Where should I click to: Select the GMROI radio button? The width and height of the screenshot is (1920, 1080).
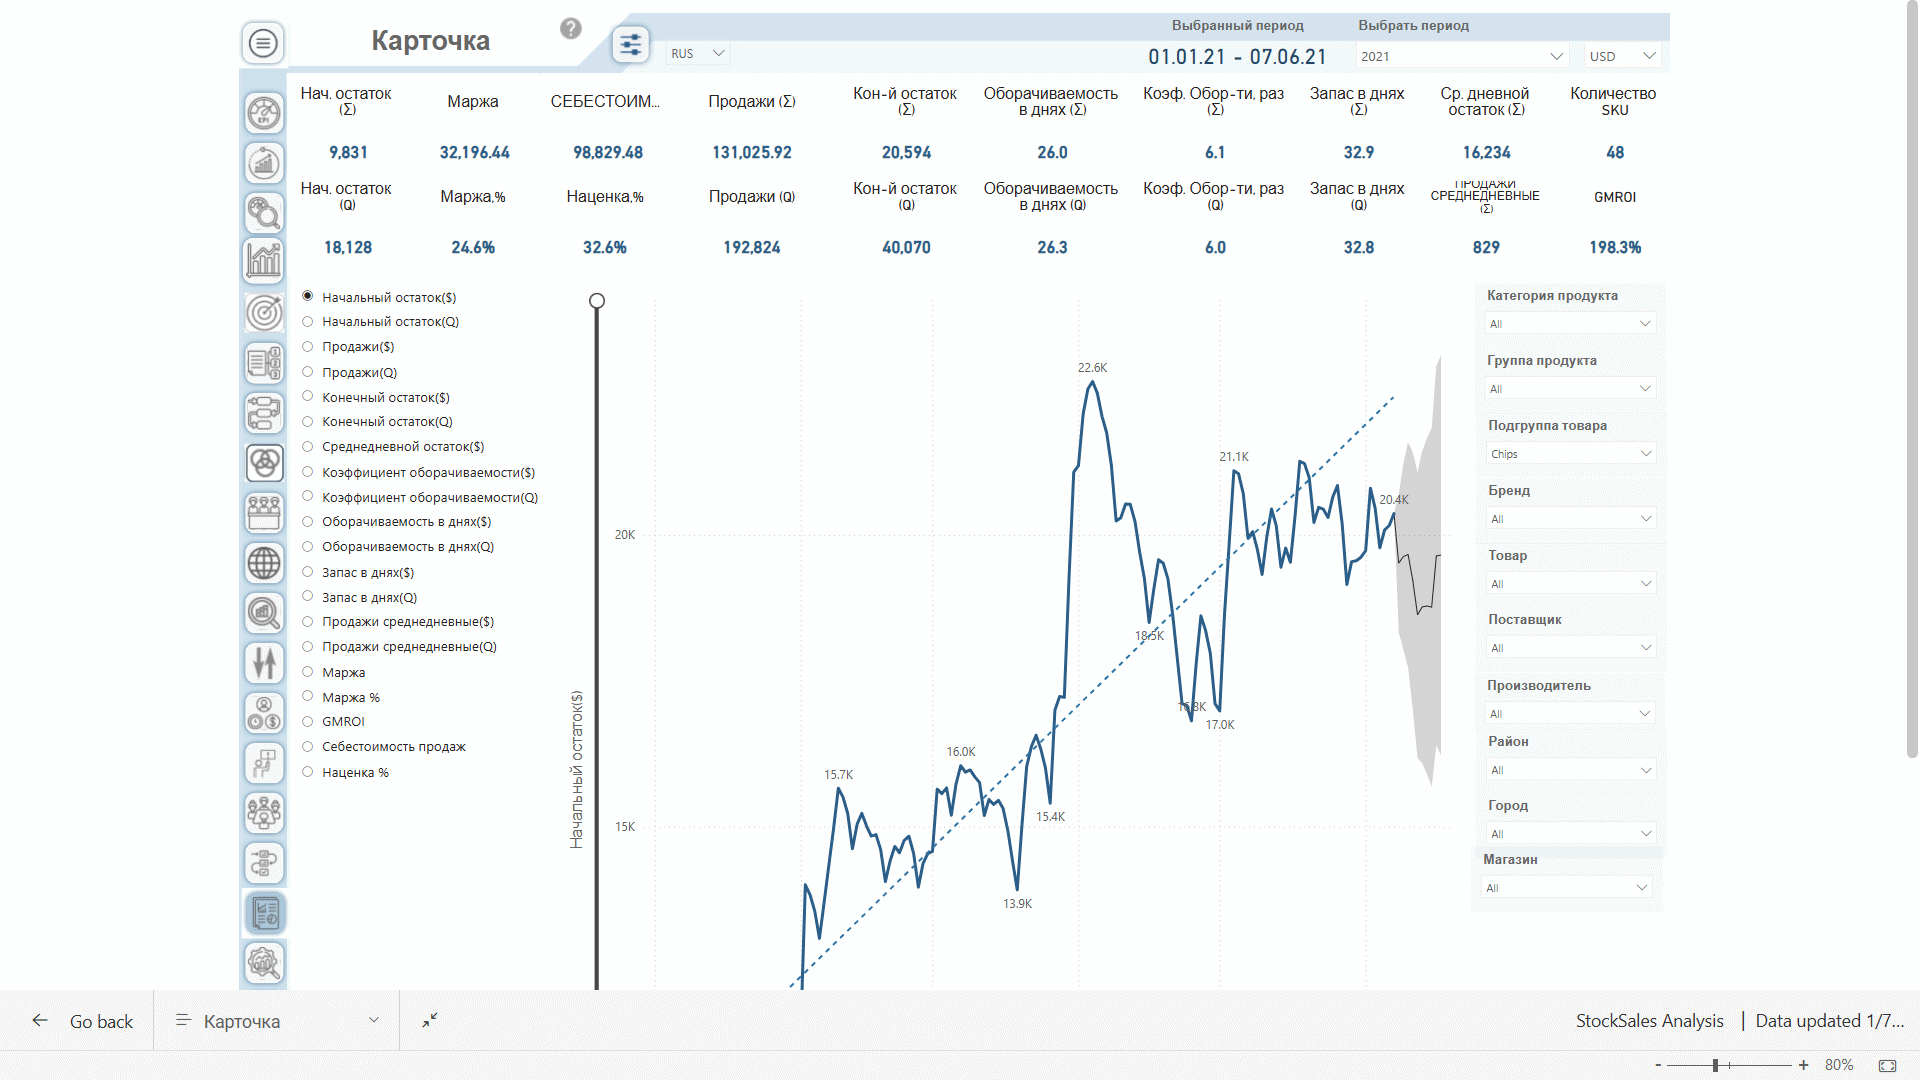pos(308,721)
